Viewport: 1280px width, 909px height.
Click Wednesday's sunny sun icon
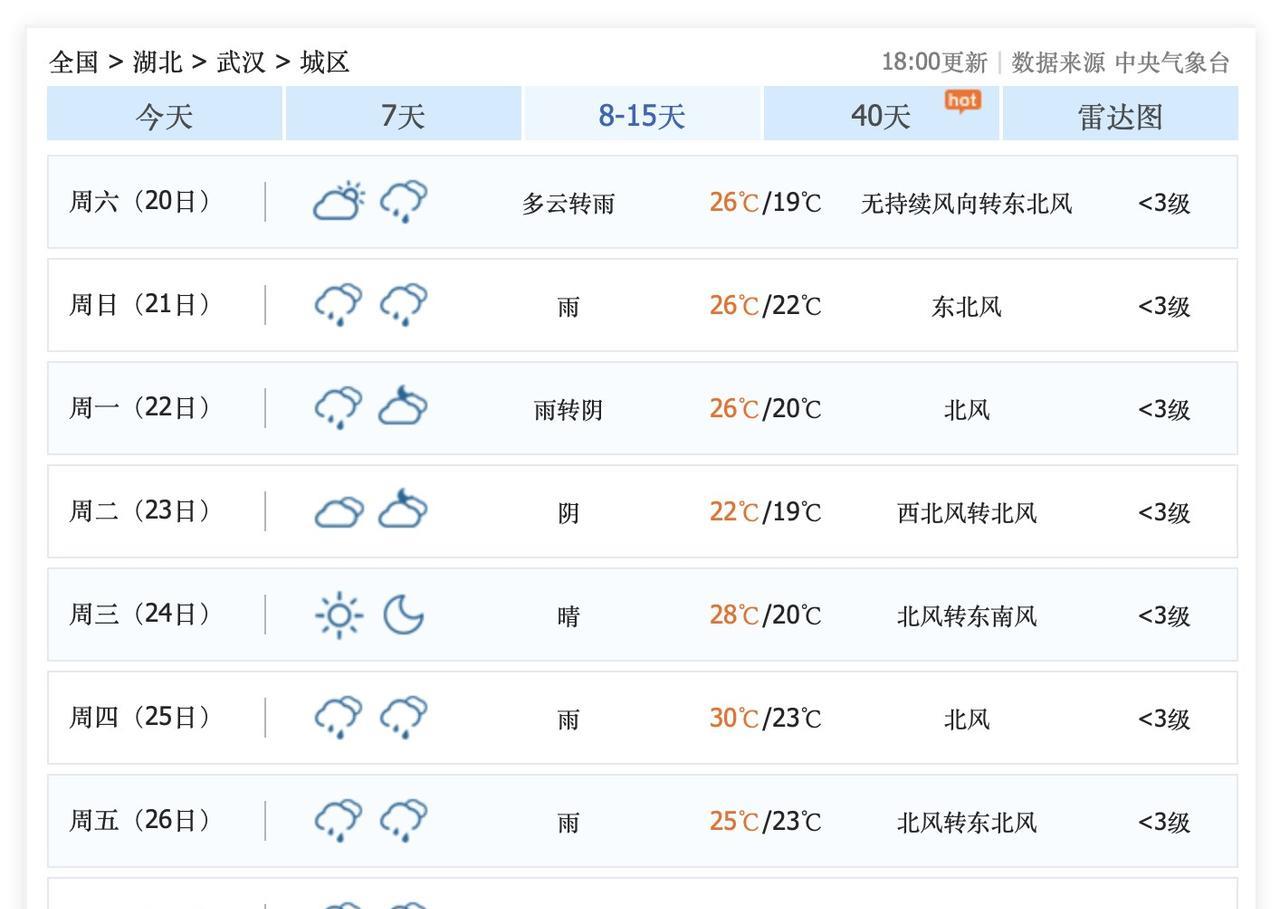(339, 615)
